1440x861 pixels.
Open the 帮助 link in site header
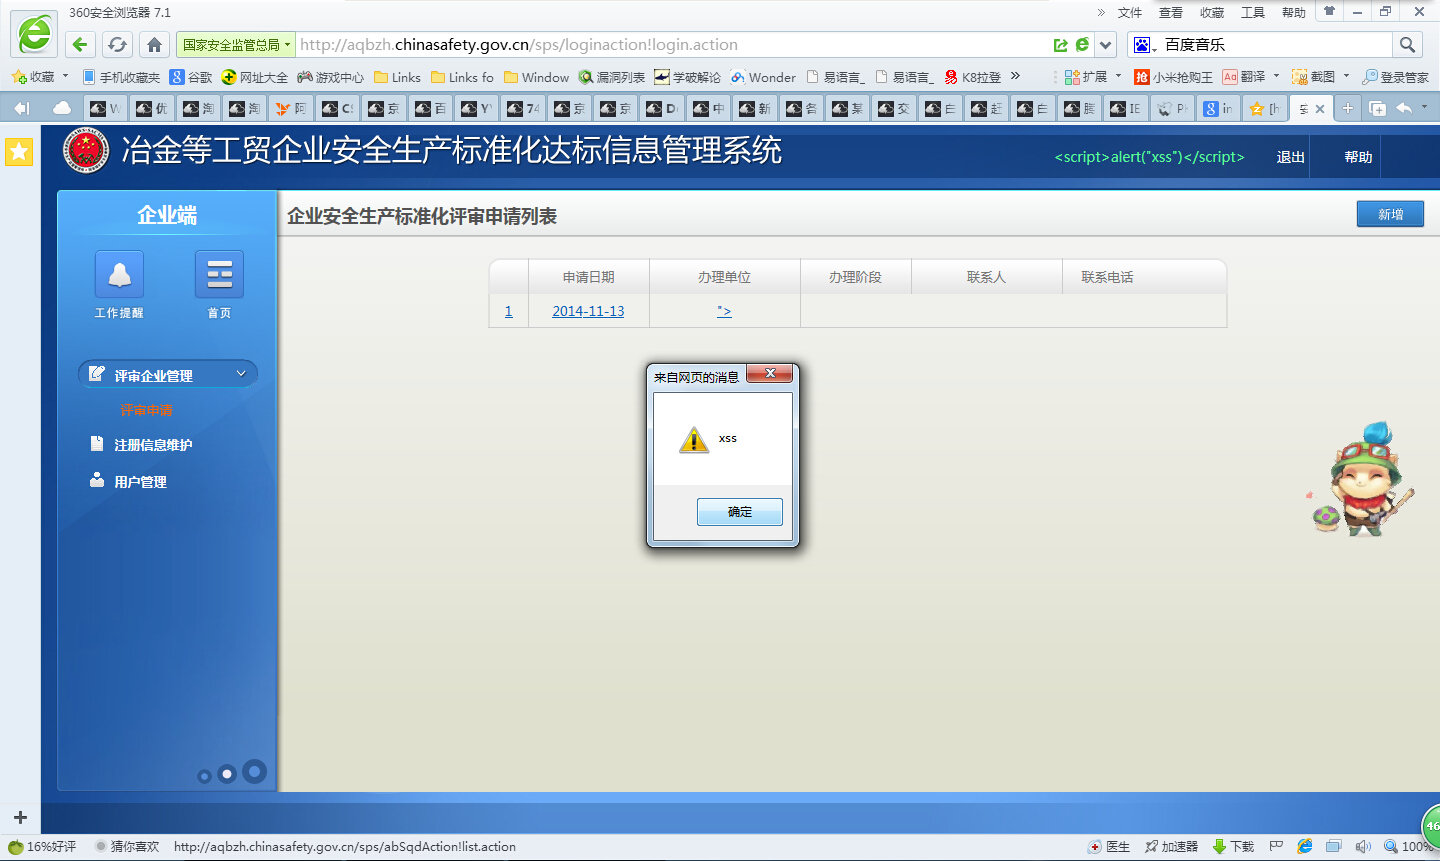point(1358,157)
